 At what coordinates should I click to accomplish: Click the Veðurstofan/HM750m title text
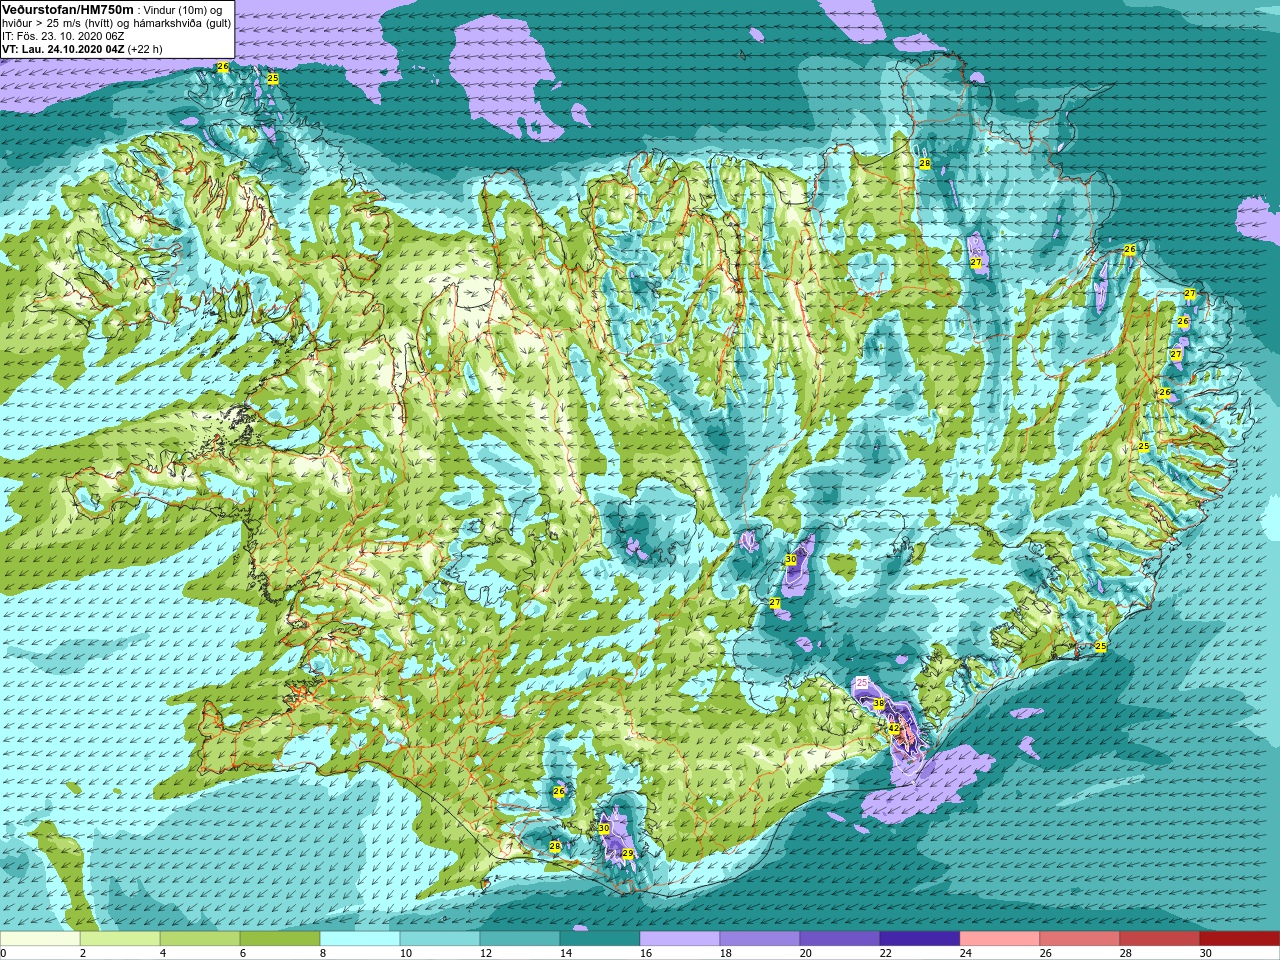click(x=68, y=9)
